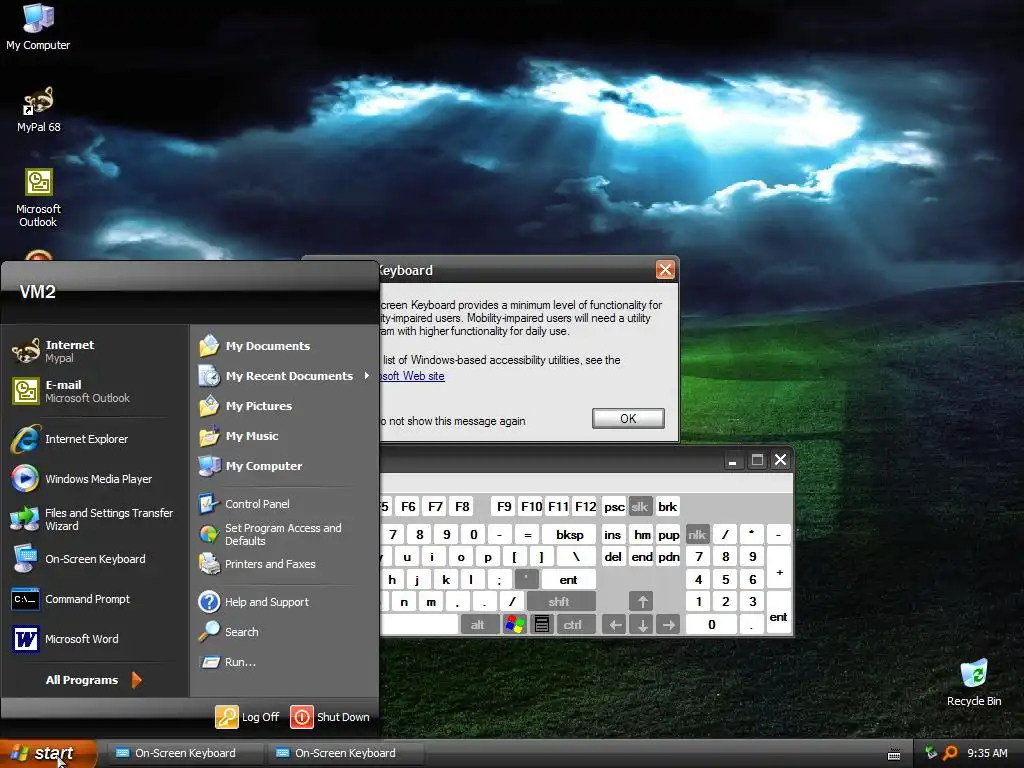Click the shft key on keyboard

coord(560,601)
